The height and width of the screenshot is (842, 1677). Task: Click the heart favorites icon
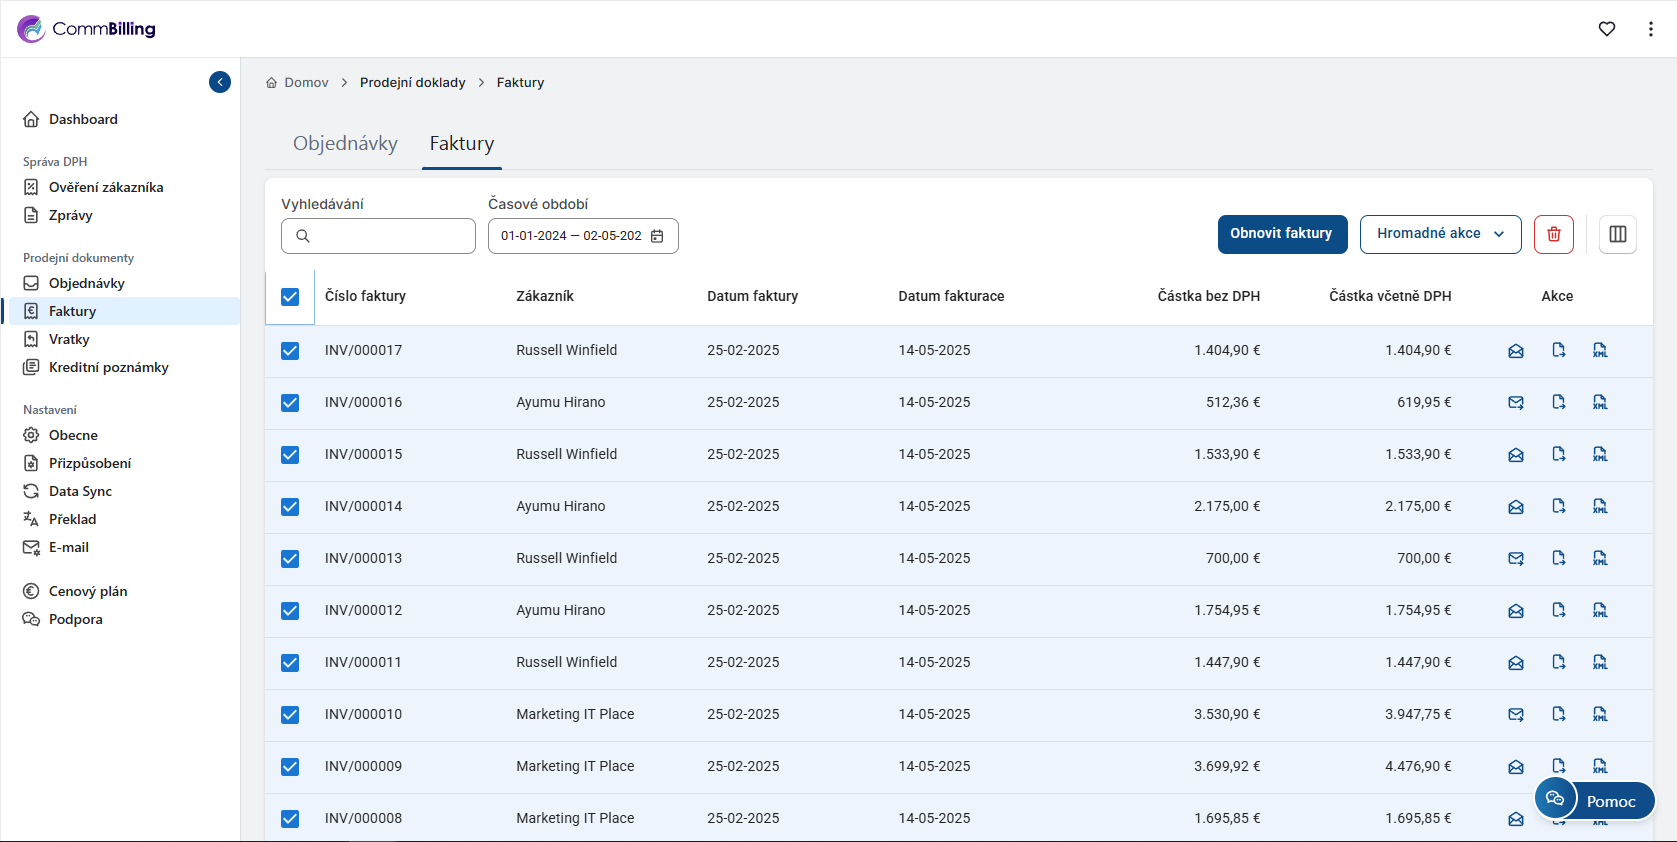(x=1606, y=29)
